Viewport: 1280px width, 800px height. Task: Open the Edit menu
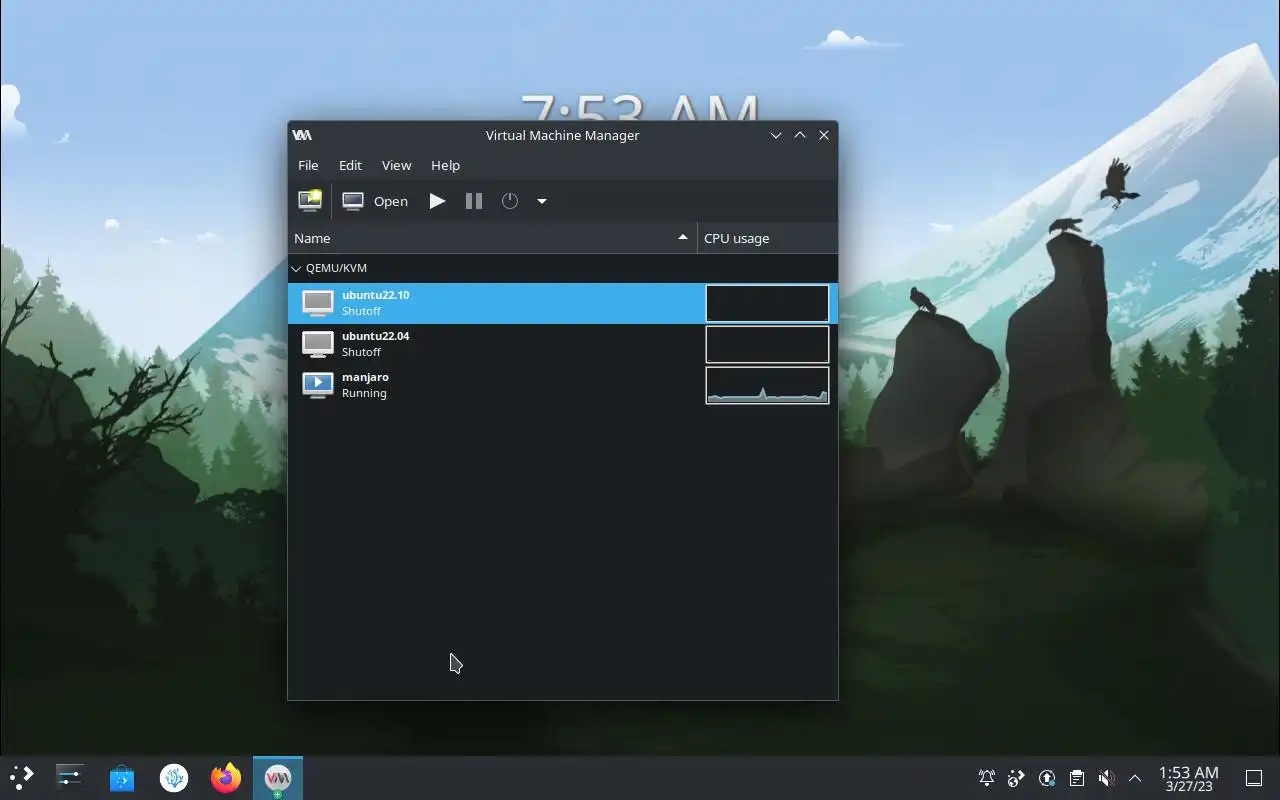click(x=350, y=165)
